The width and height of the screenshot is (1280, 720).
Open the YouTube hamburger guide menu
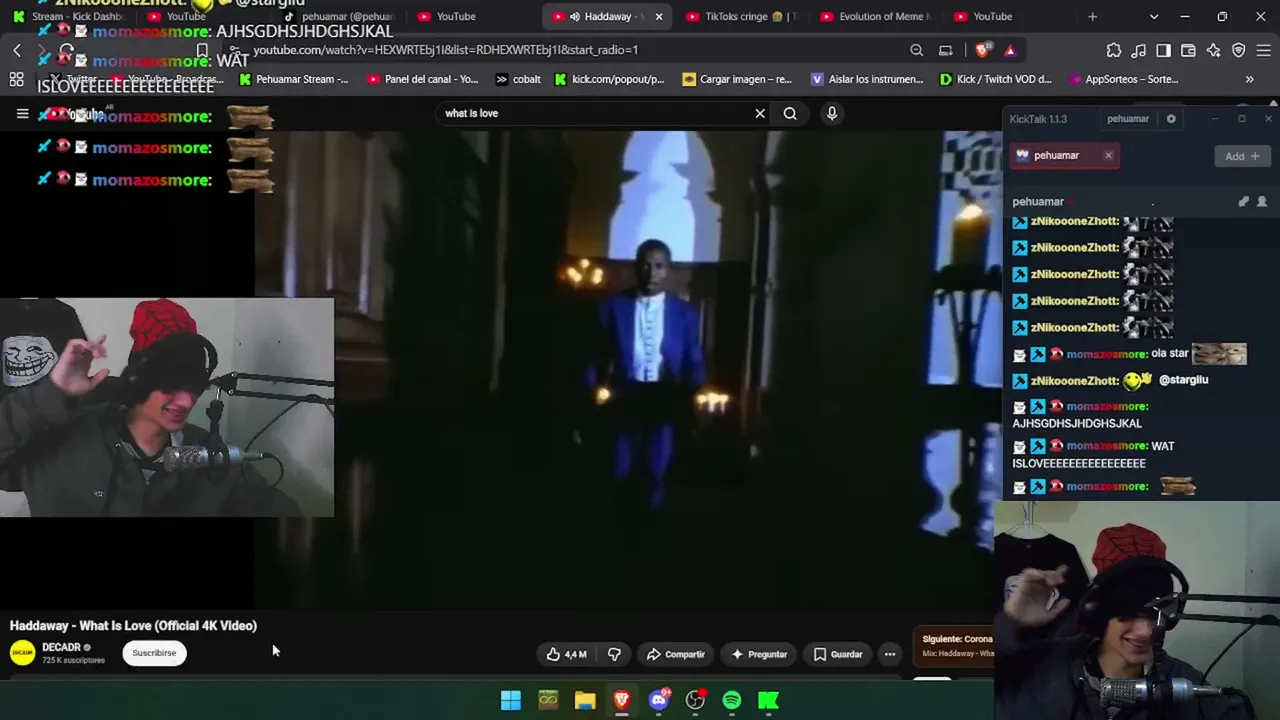22,114
